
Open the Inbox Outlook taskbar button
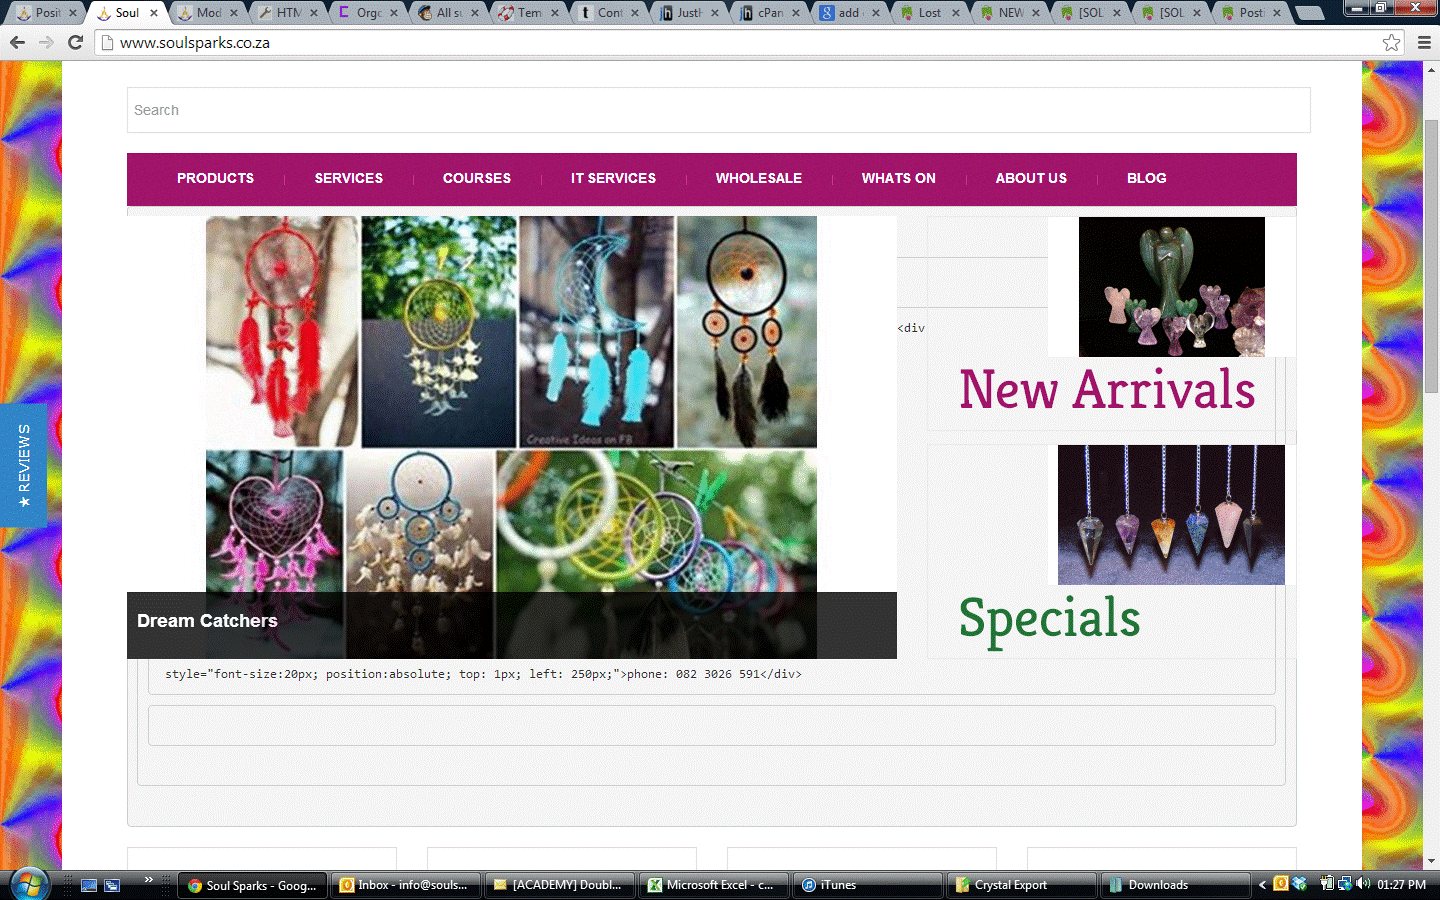(x=406, y=885)
